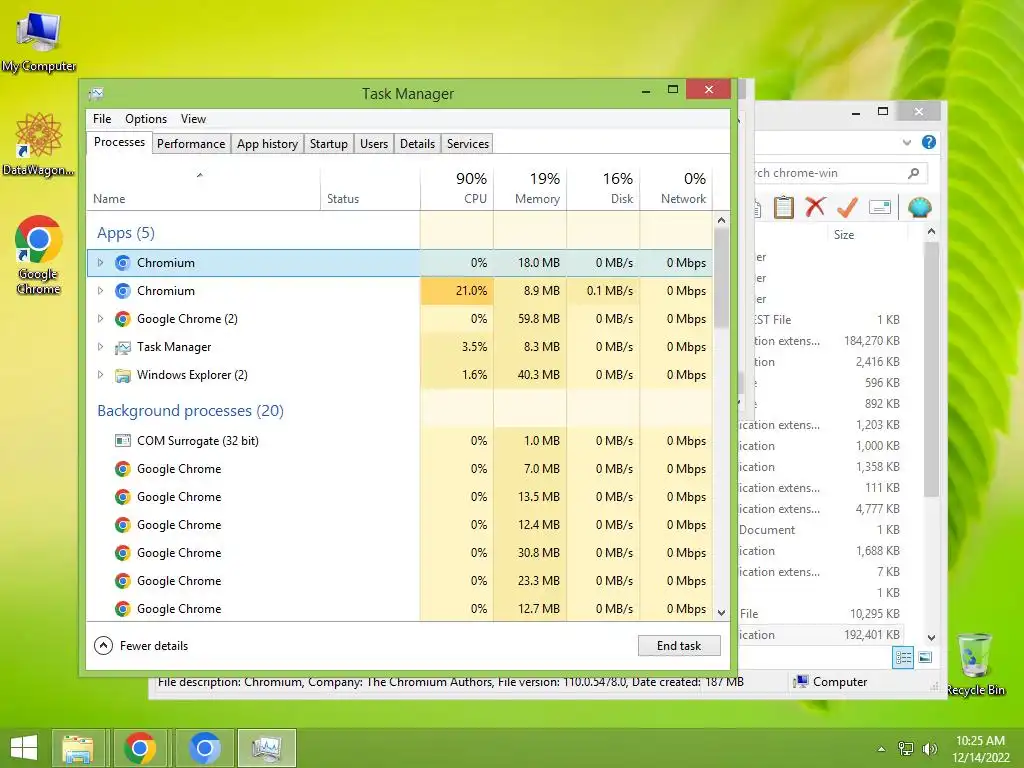Click Chrome icon of 7.0 MB process
Image resolution: width=1024 pixels, height=768 pixels.
[x=122, y=469]
